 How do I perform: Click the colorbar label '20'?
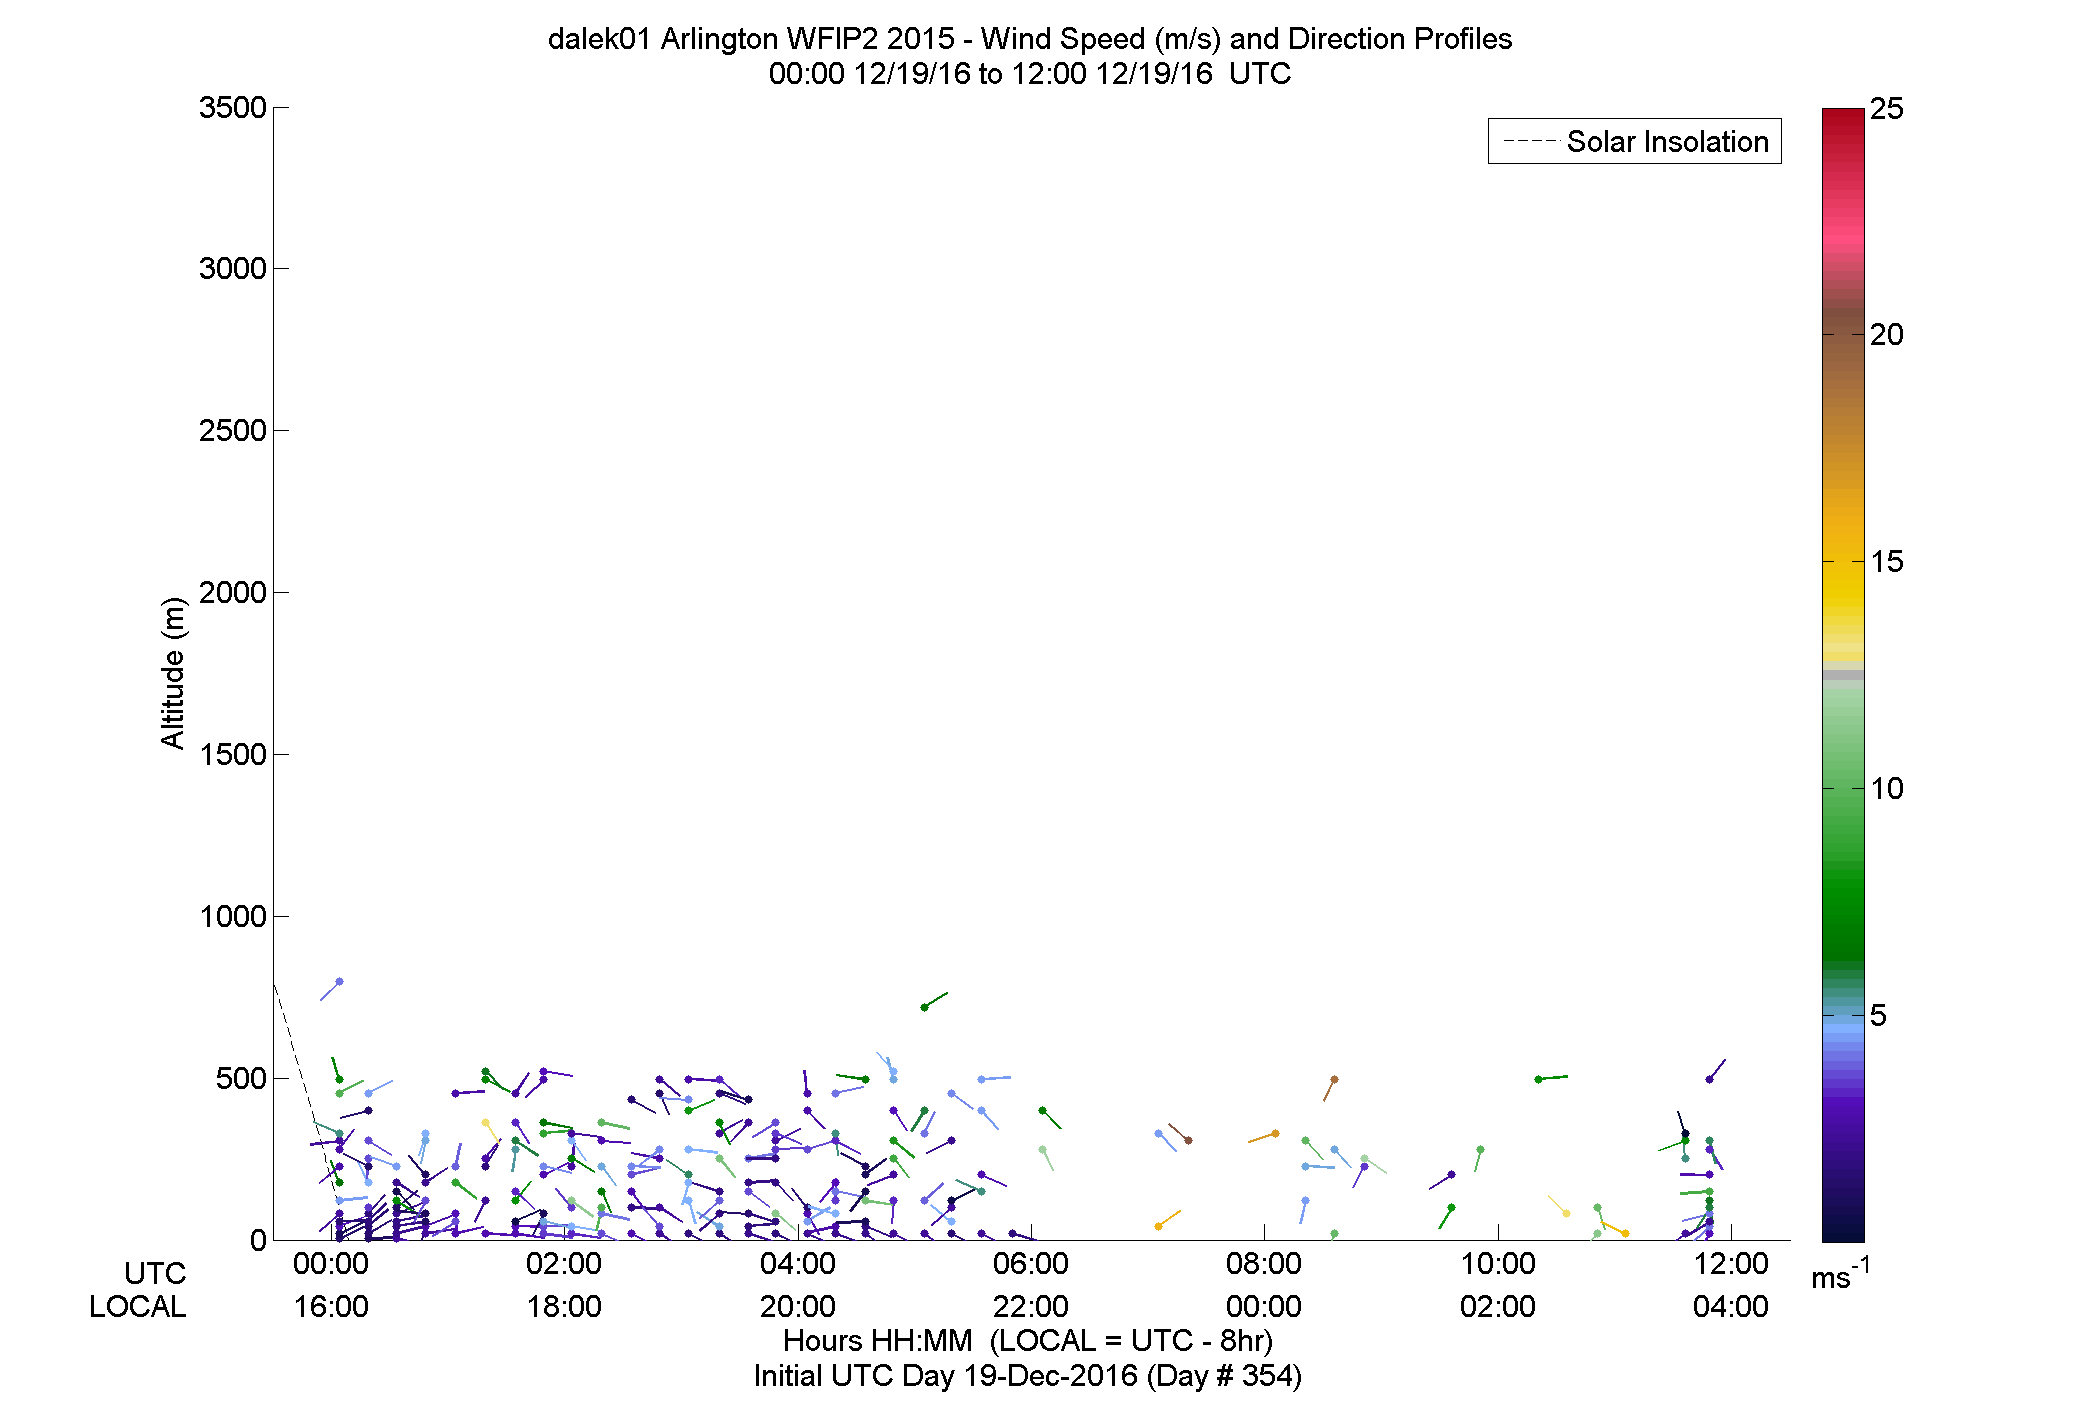1887,335
